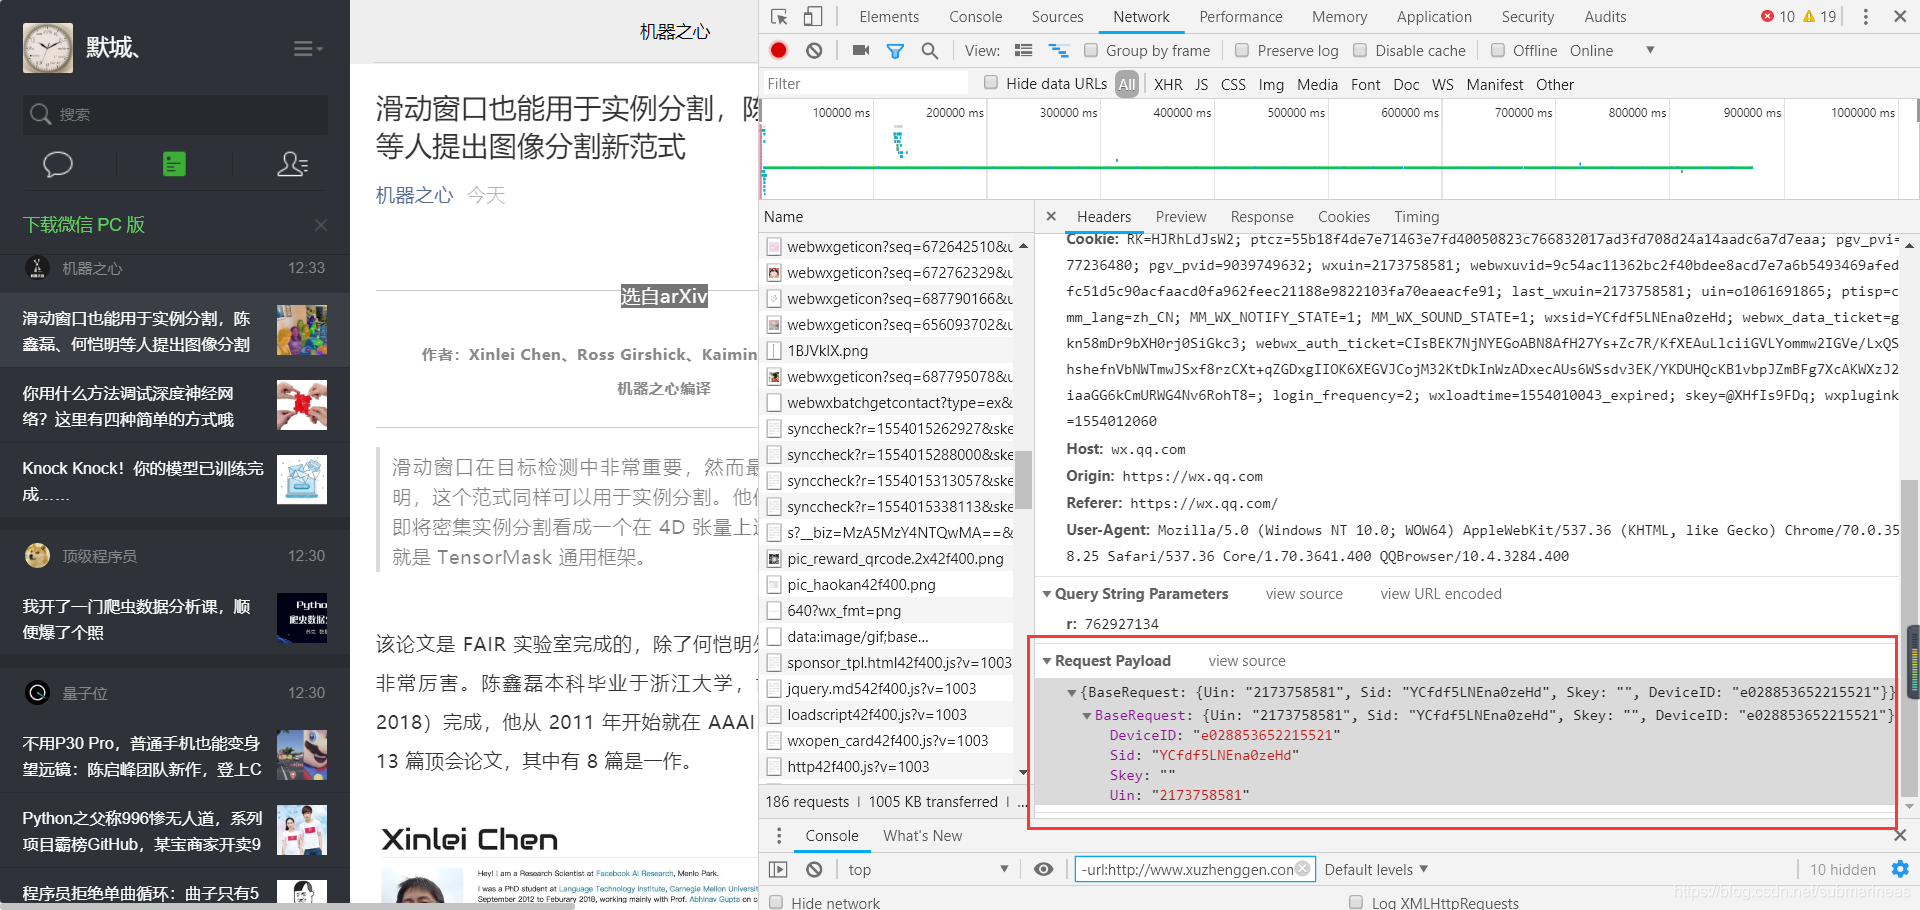The width and height of the screenshot is (1920, 910).
Task: Dismiss the download WeChat PC banner
Action: [x=321, y=225]
